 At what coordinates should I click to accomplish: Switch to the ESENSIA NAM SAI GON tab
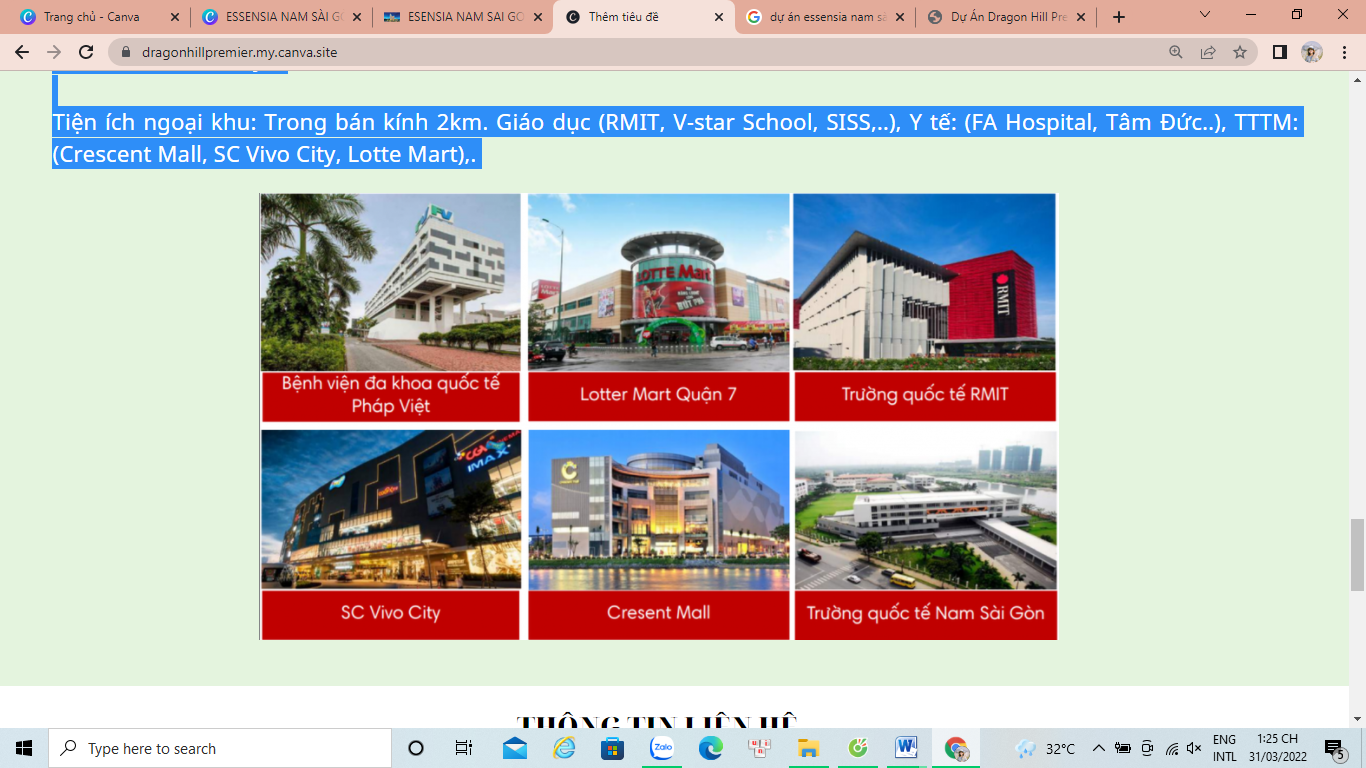(464, 17)
